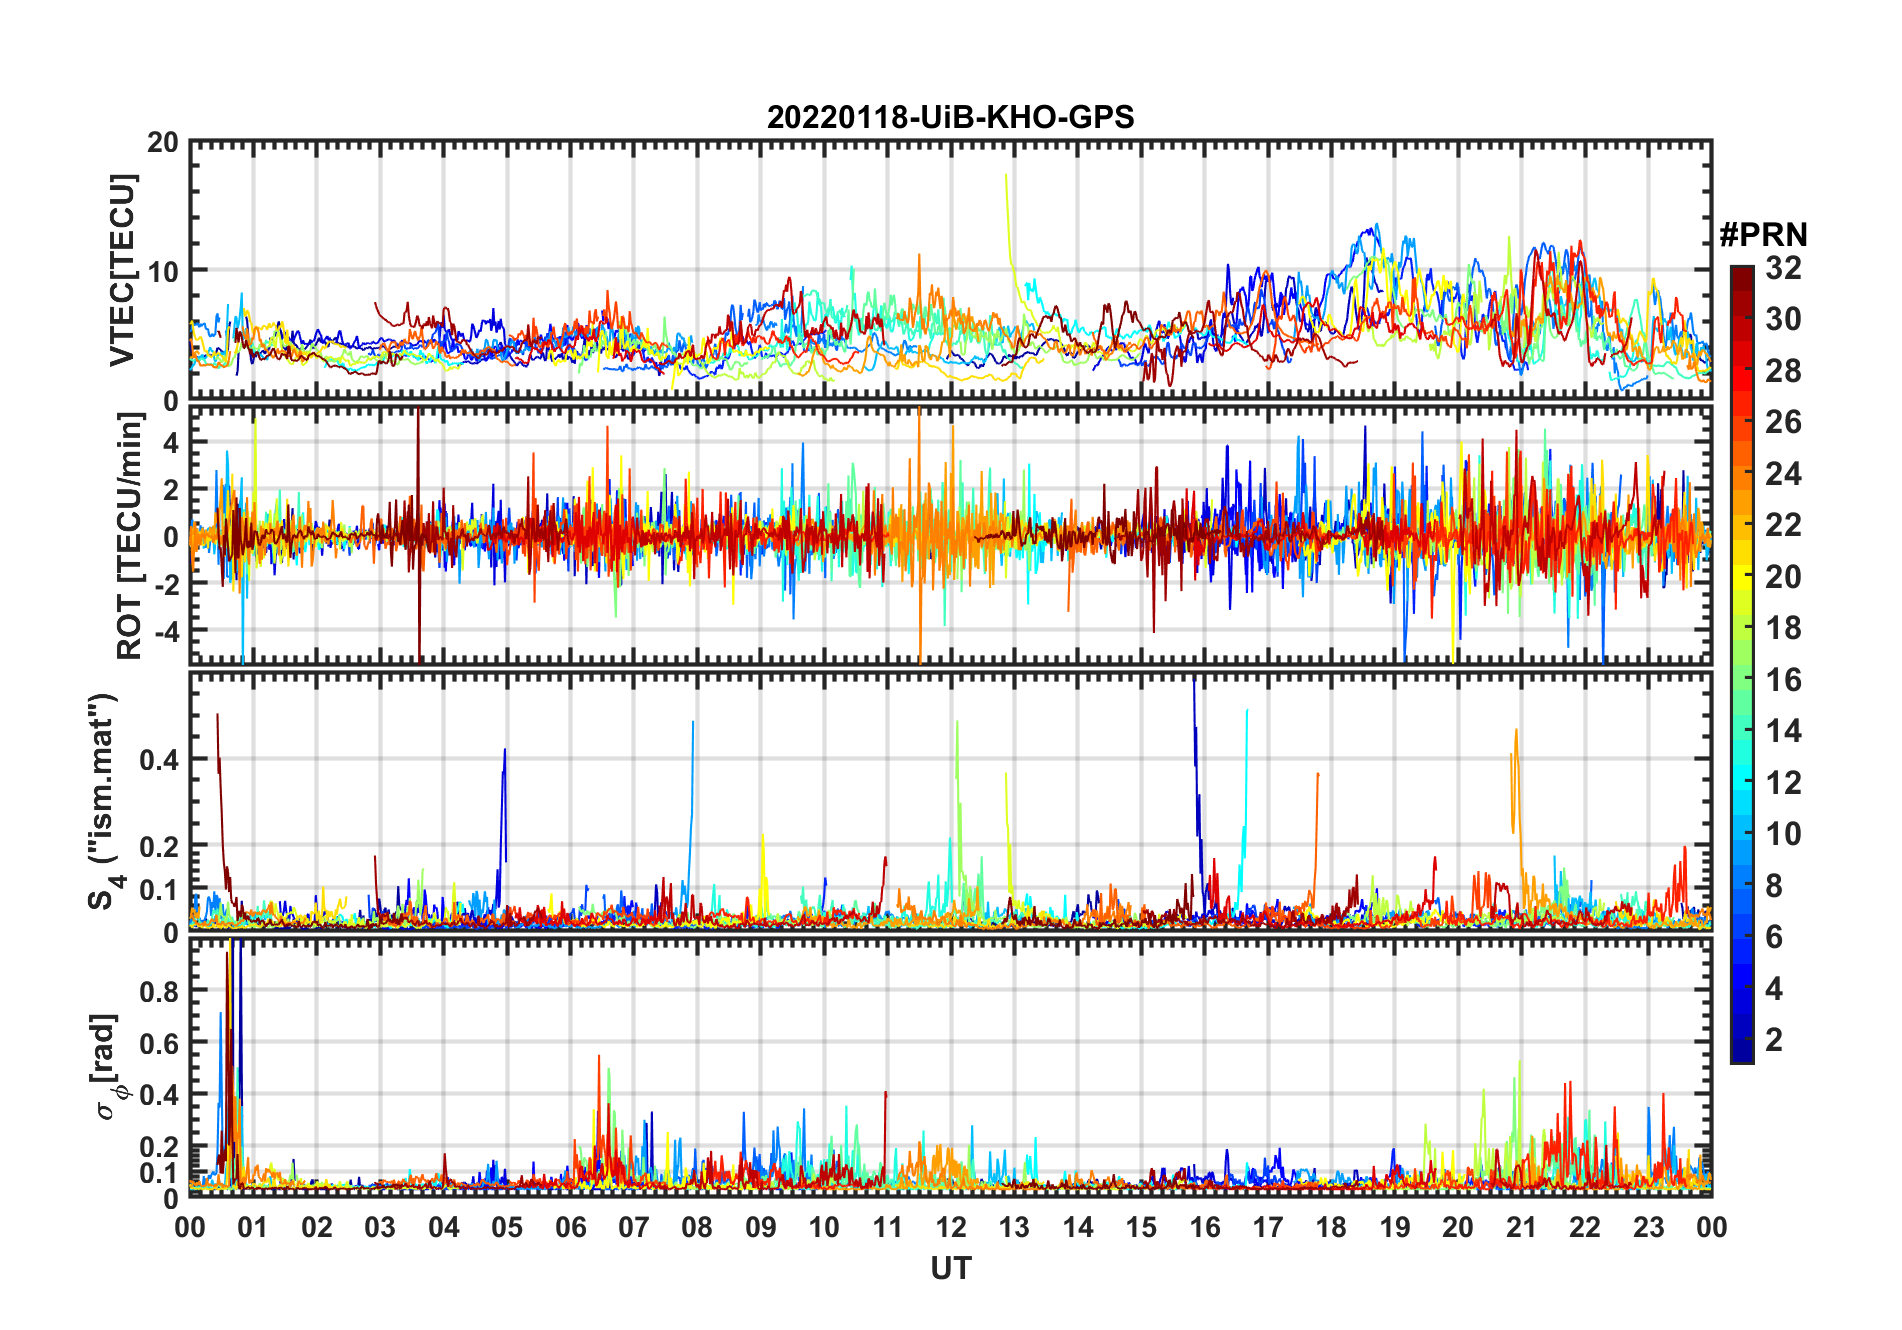Click ROT y-axis tick label -4
This screenshot has height=1330, width=1902.
point(167,631)
